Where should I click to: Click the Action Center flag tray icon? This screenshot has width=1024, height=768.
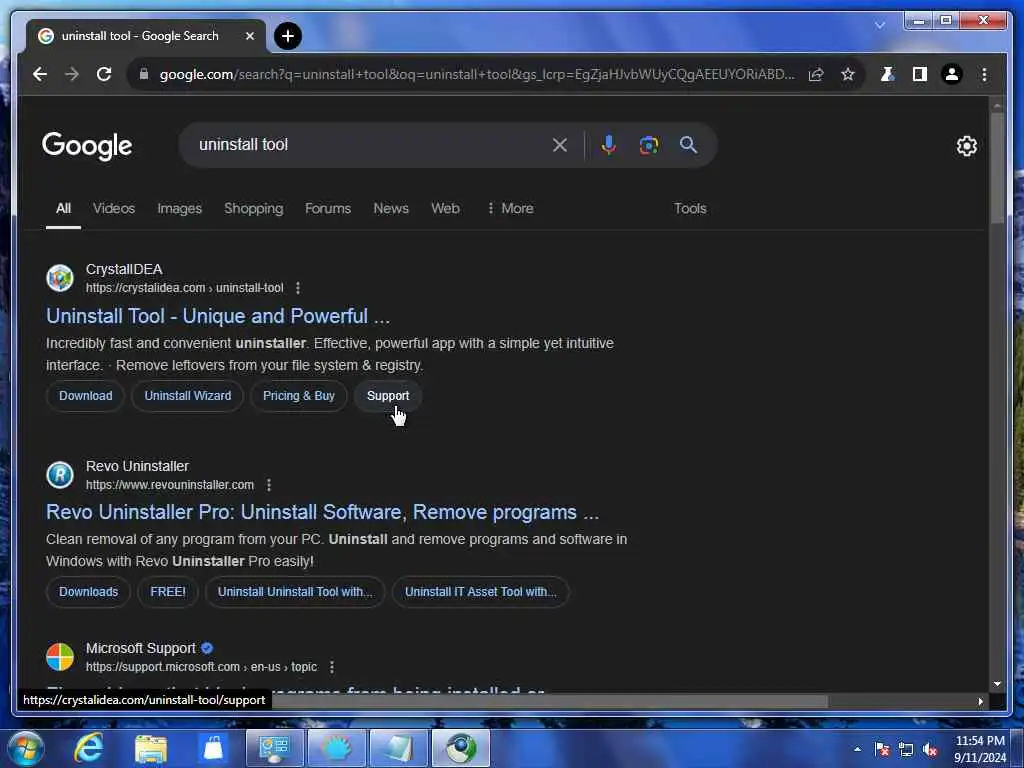882,749
